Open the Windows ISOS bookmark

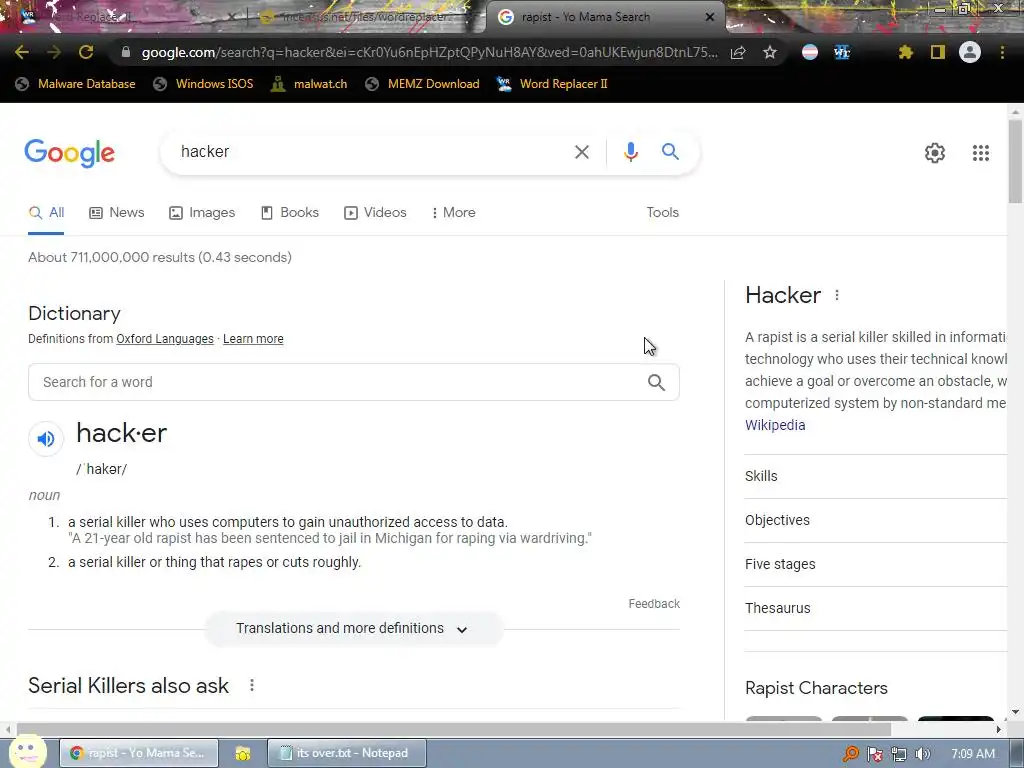click(203, 84)
